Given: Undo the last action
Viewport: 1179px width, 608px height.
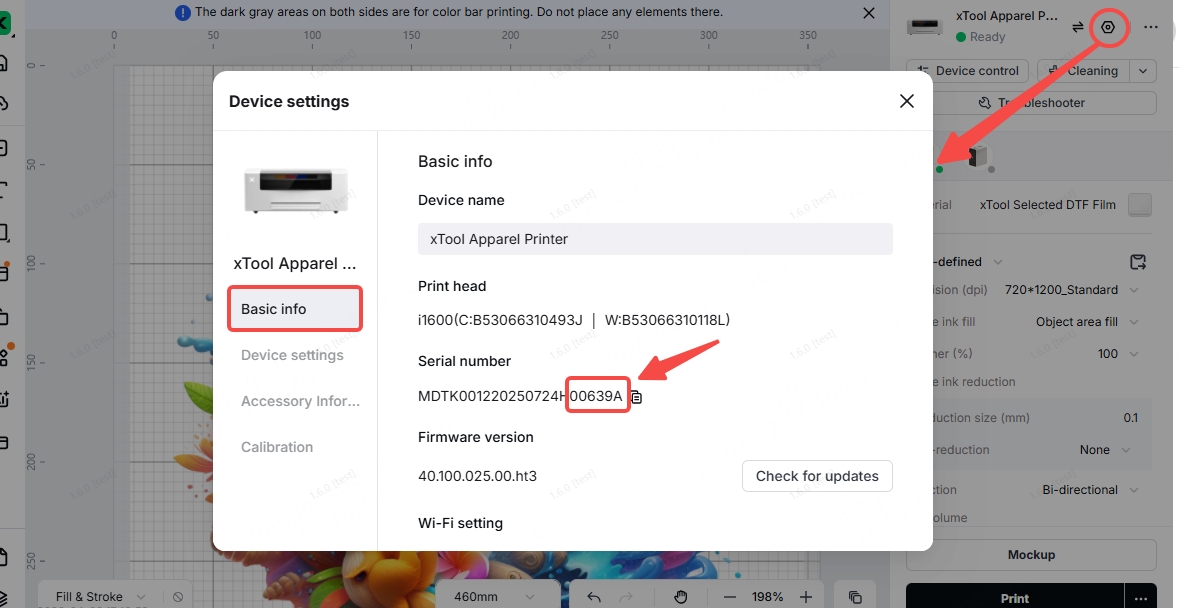Looking at the screenshot, I should tap(593, 597).
